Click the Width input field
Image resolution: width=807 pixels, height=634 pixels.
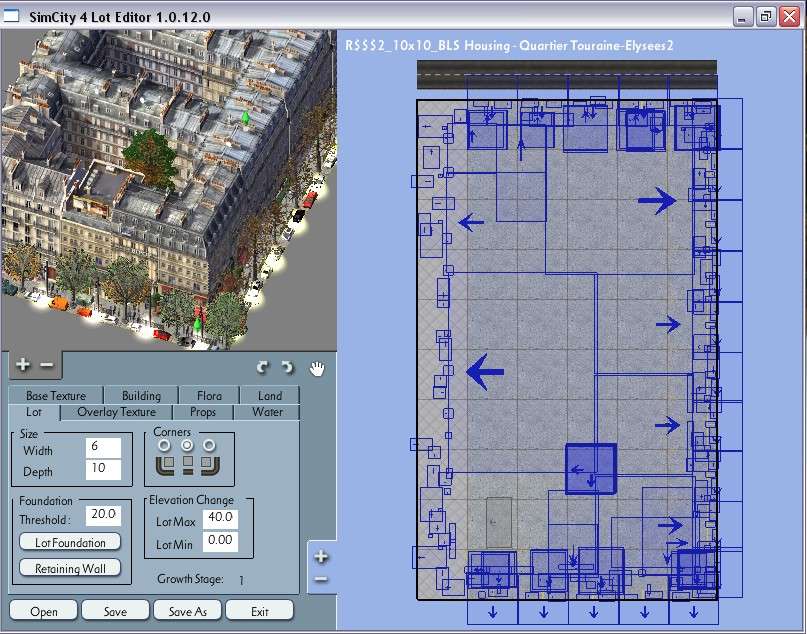[x=103, y=447]
